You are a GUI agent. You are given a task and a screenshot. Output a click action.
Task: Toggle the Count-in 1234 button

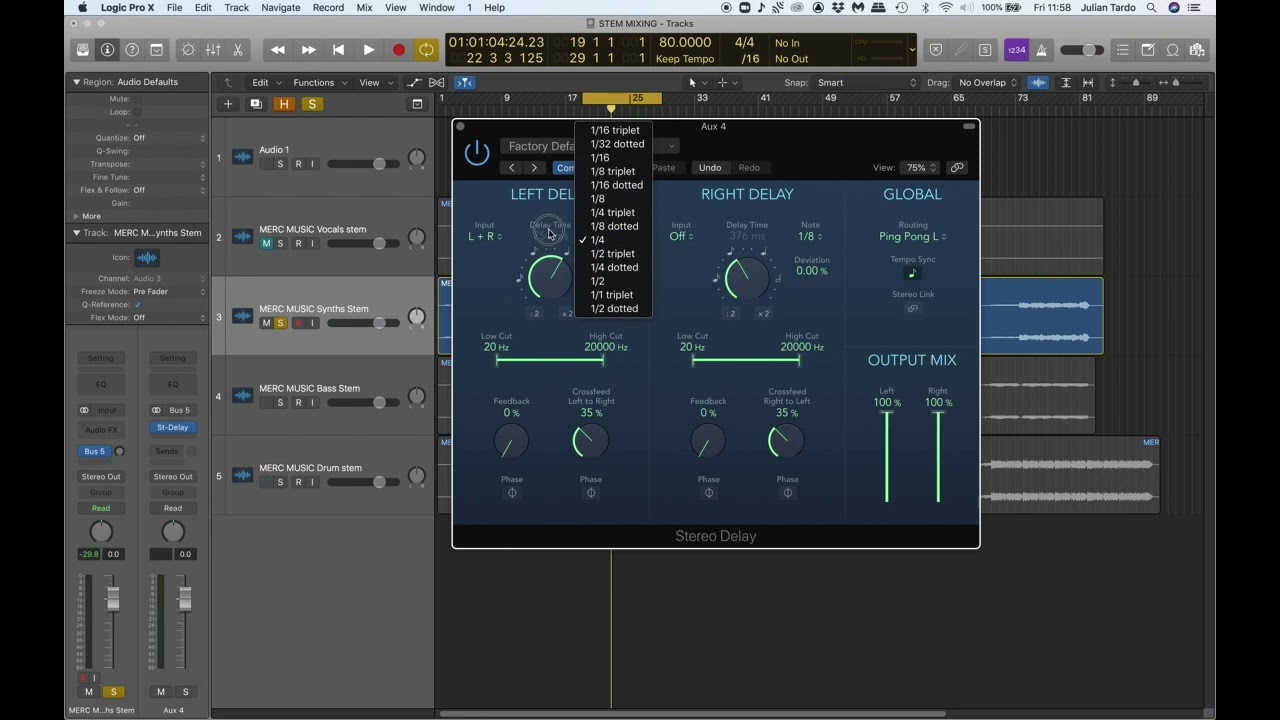[x=1016, y=50]
